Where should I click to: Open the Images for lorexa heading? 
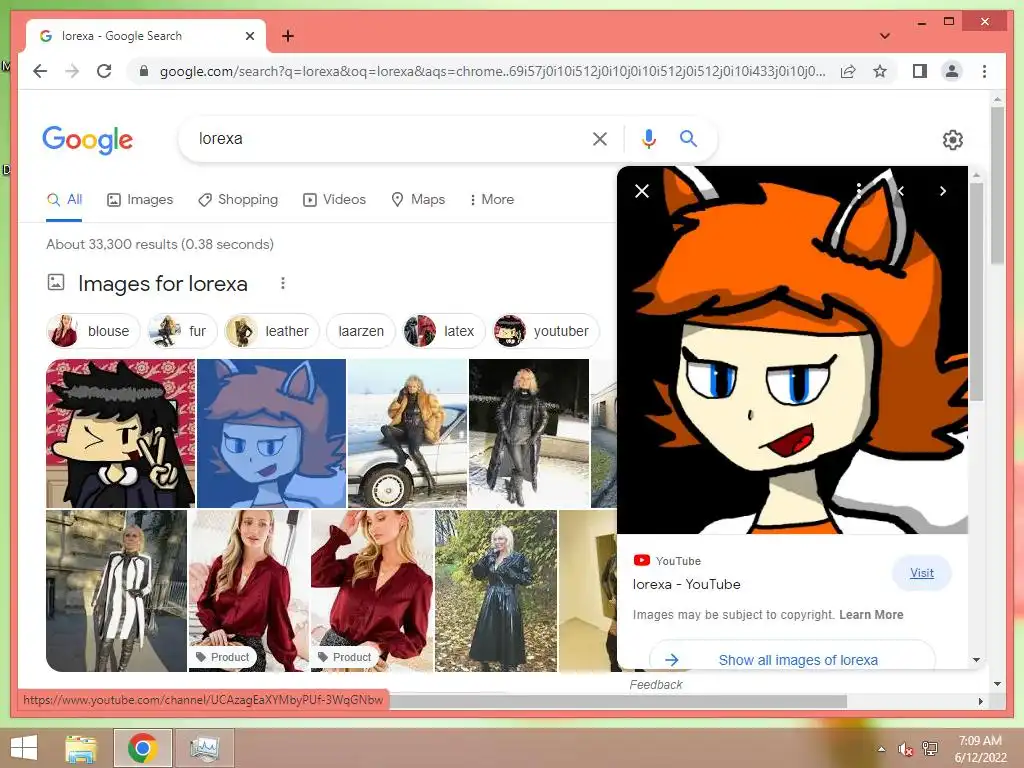(x=163, y=283)
